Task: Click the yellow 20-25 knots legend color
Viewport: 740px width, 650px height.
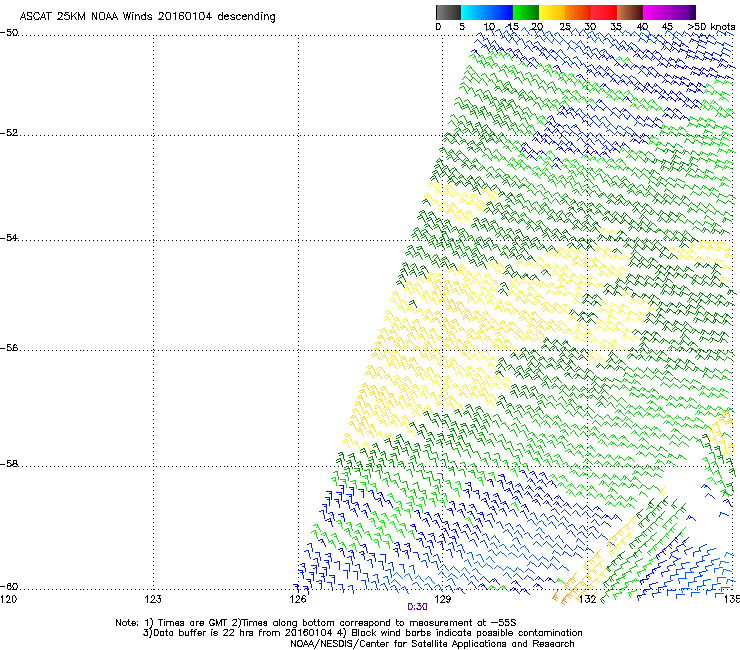Action: (x=552, y=12)
